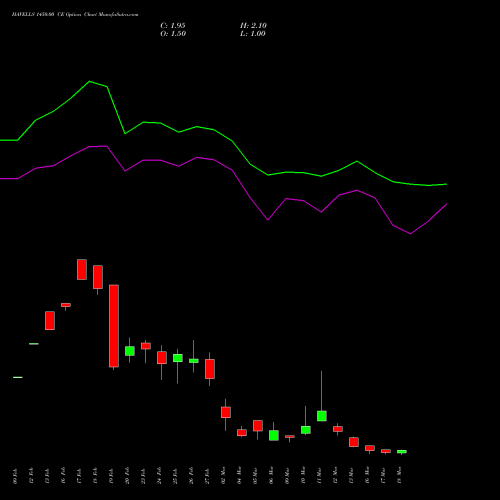The width and height of the screenshot is (500, 500).
Task: Click the 24 Feb date label
Action: coord(159,476)
